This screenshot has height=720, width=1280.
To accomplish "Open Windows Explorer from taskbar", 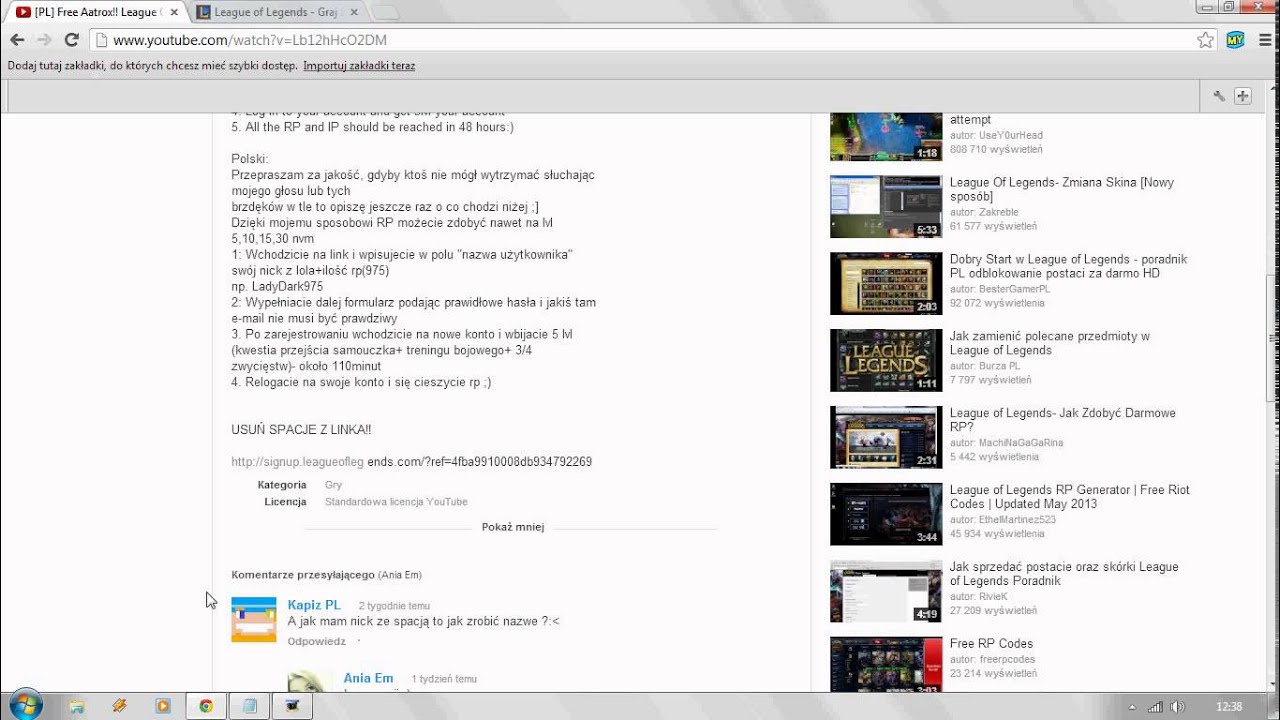I will click(x=76, y=706).
